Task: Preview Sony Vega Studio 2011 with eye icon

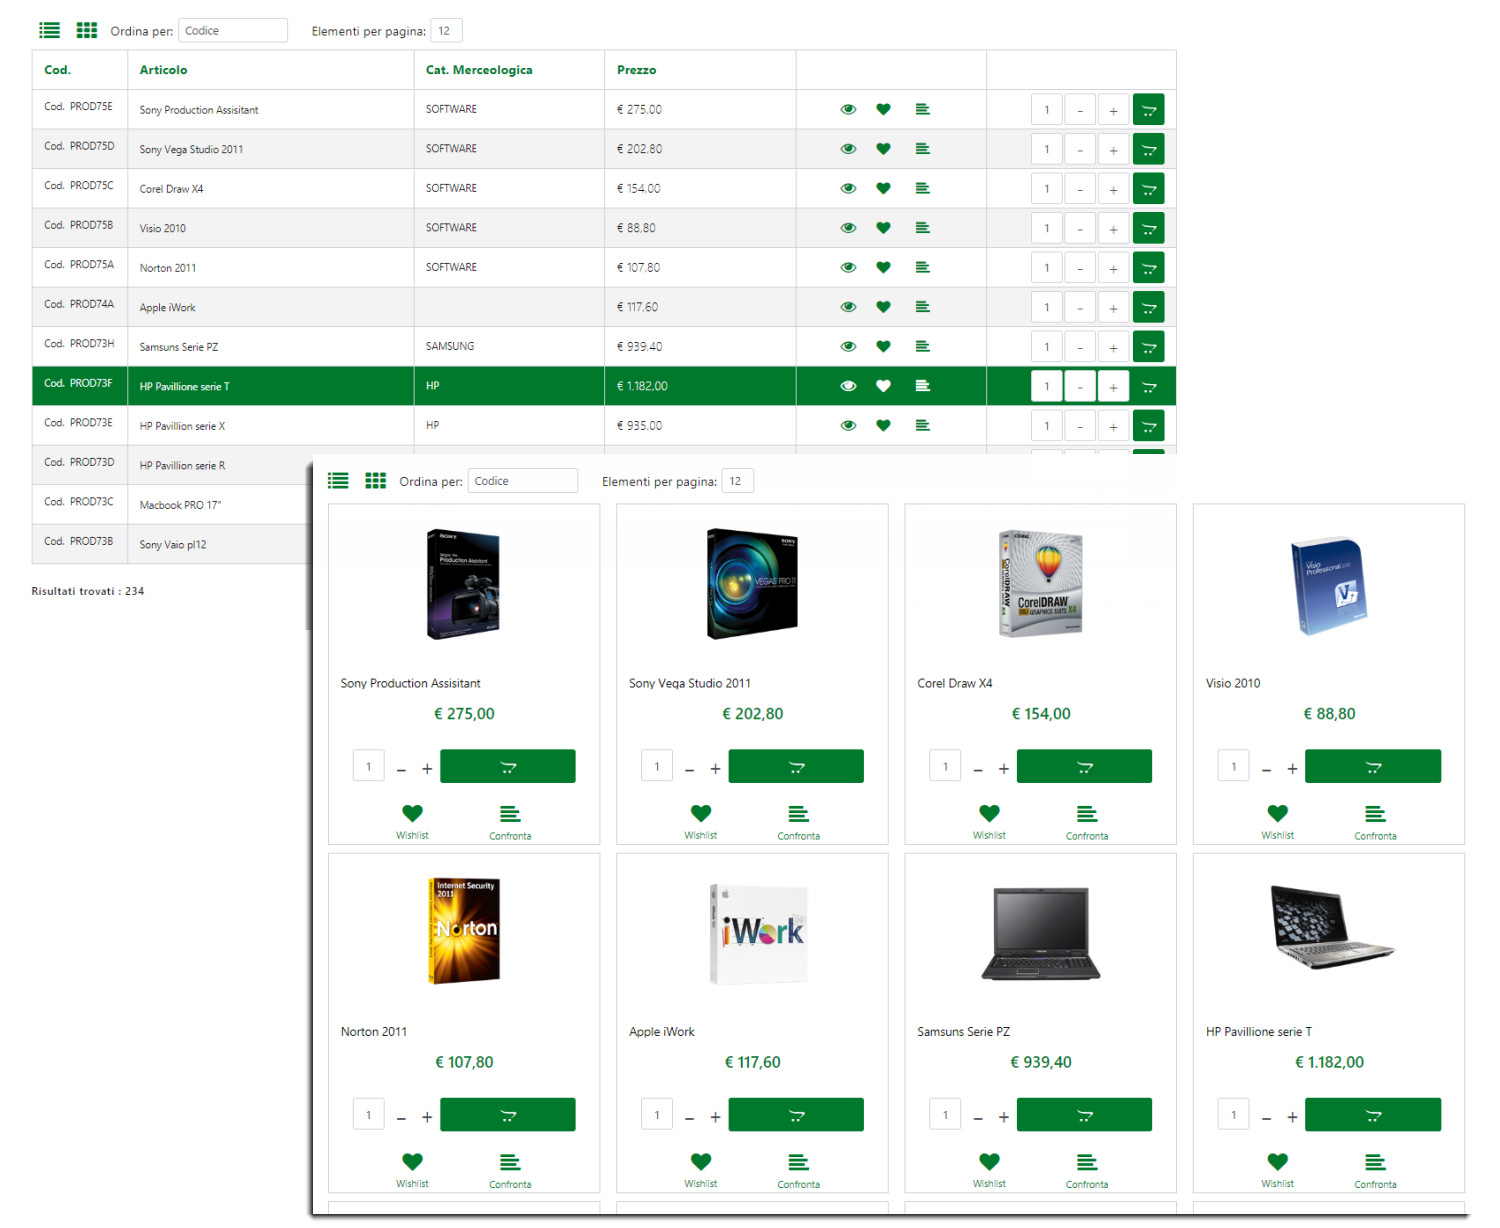Action: [848, 149]
